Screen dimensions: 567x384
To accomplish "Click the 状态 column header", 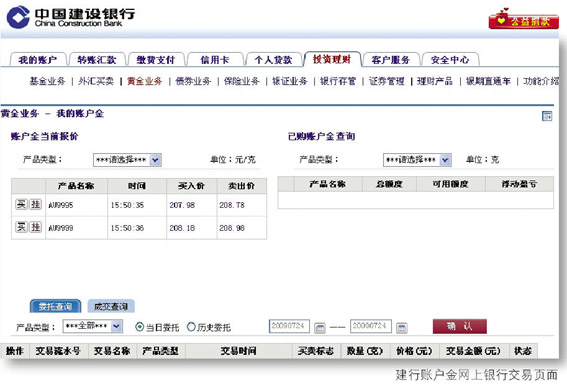I will 523,351.
